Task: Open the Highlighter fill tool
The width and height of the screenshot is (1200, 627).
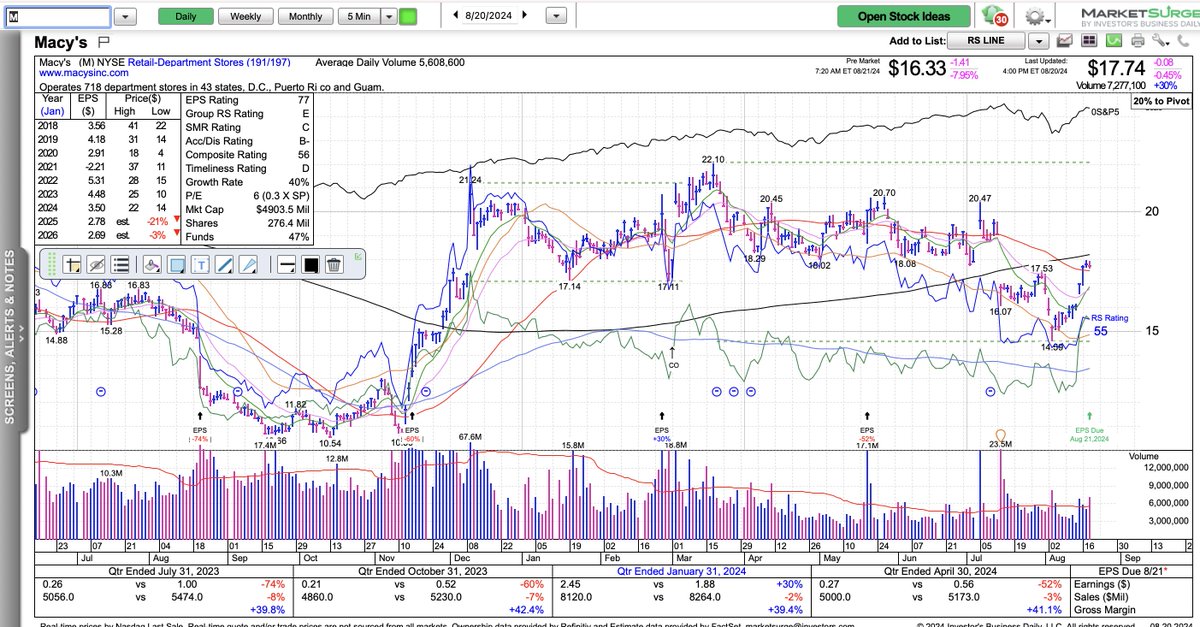Action: pos(153,265)
